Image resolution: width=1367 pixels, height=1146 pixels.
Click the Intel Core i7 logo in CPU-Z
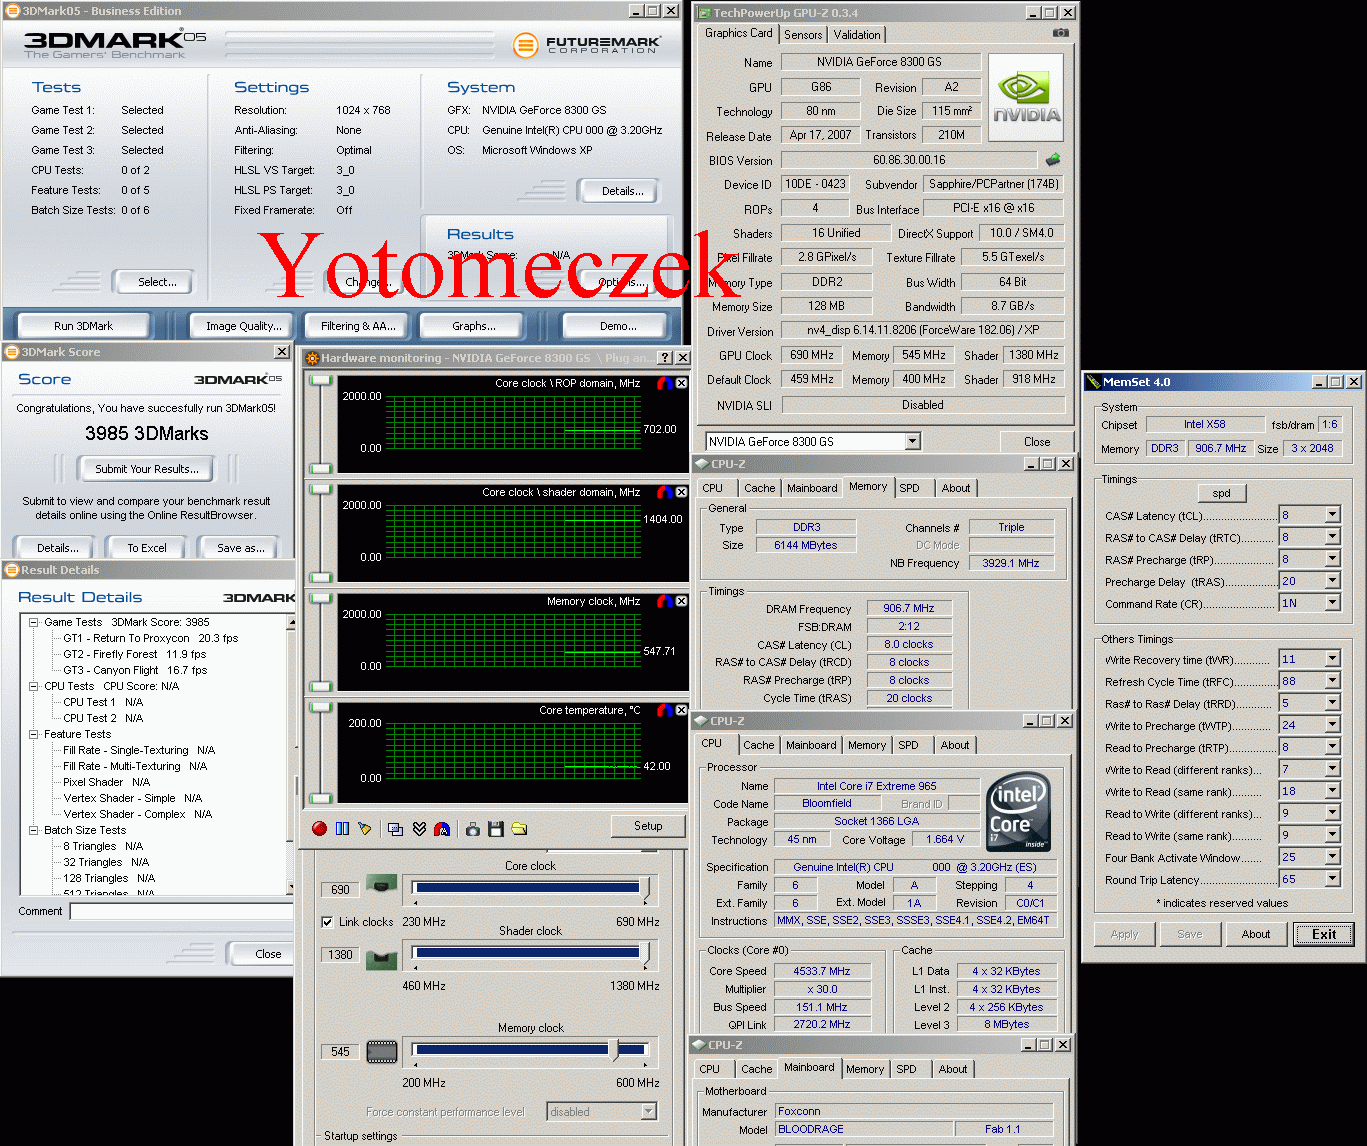(x=1018, y=811)
